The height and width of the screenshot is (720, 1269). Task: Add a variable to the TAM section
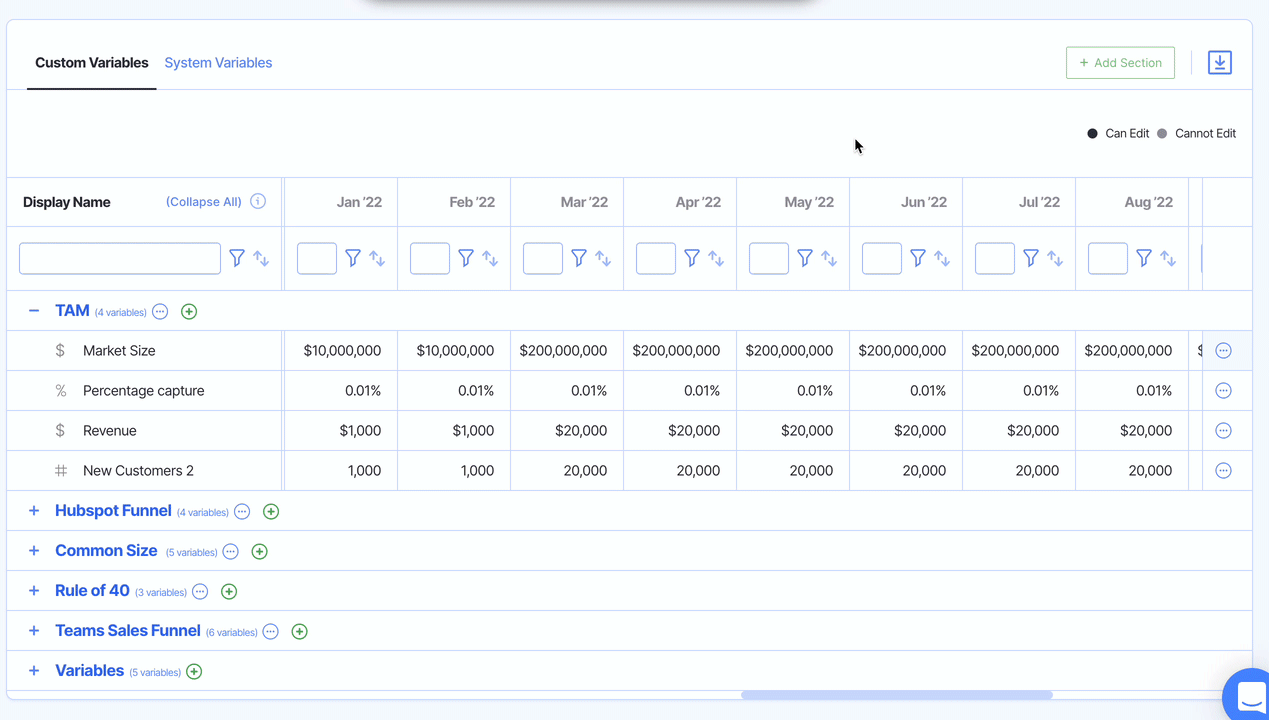189,312
